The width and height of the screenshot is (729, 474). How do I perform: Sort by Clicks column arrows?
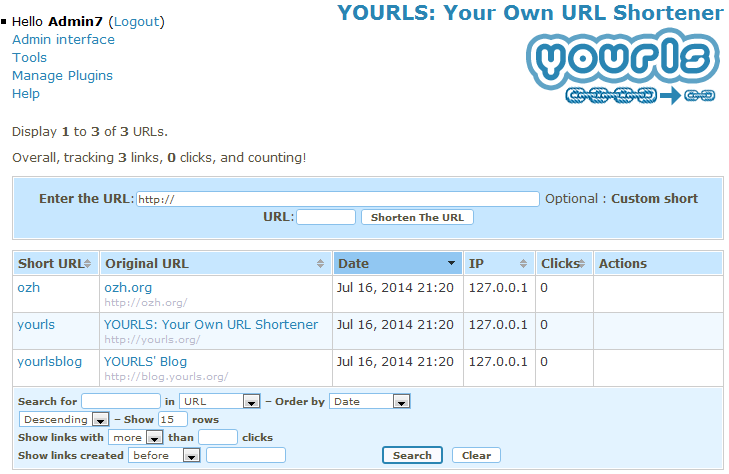[x=582, y=264]
